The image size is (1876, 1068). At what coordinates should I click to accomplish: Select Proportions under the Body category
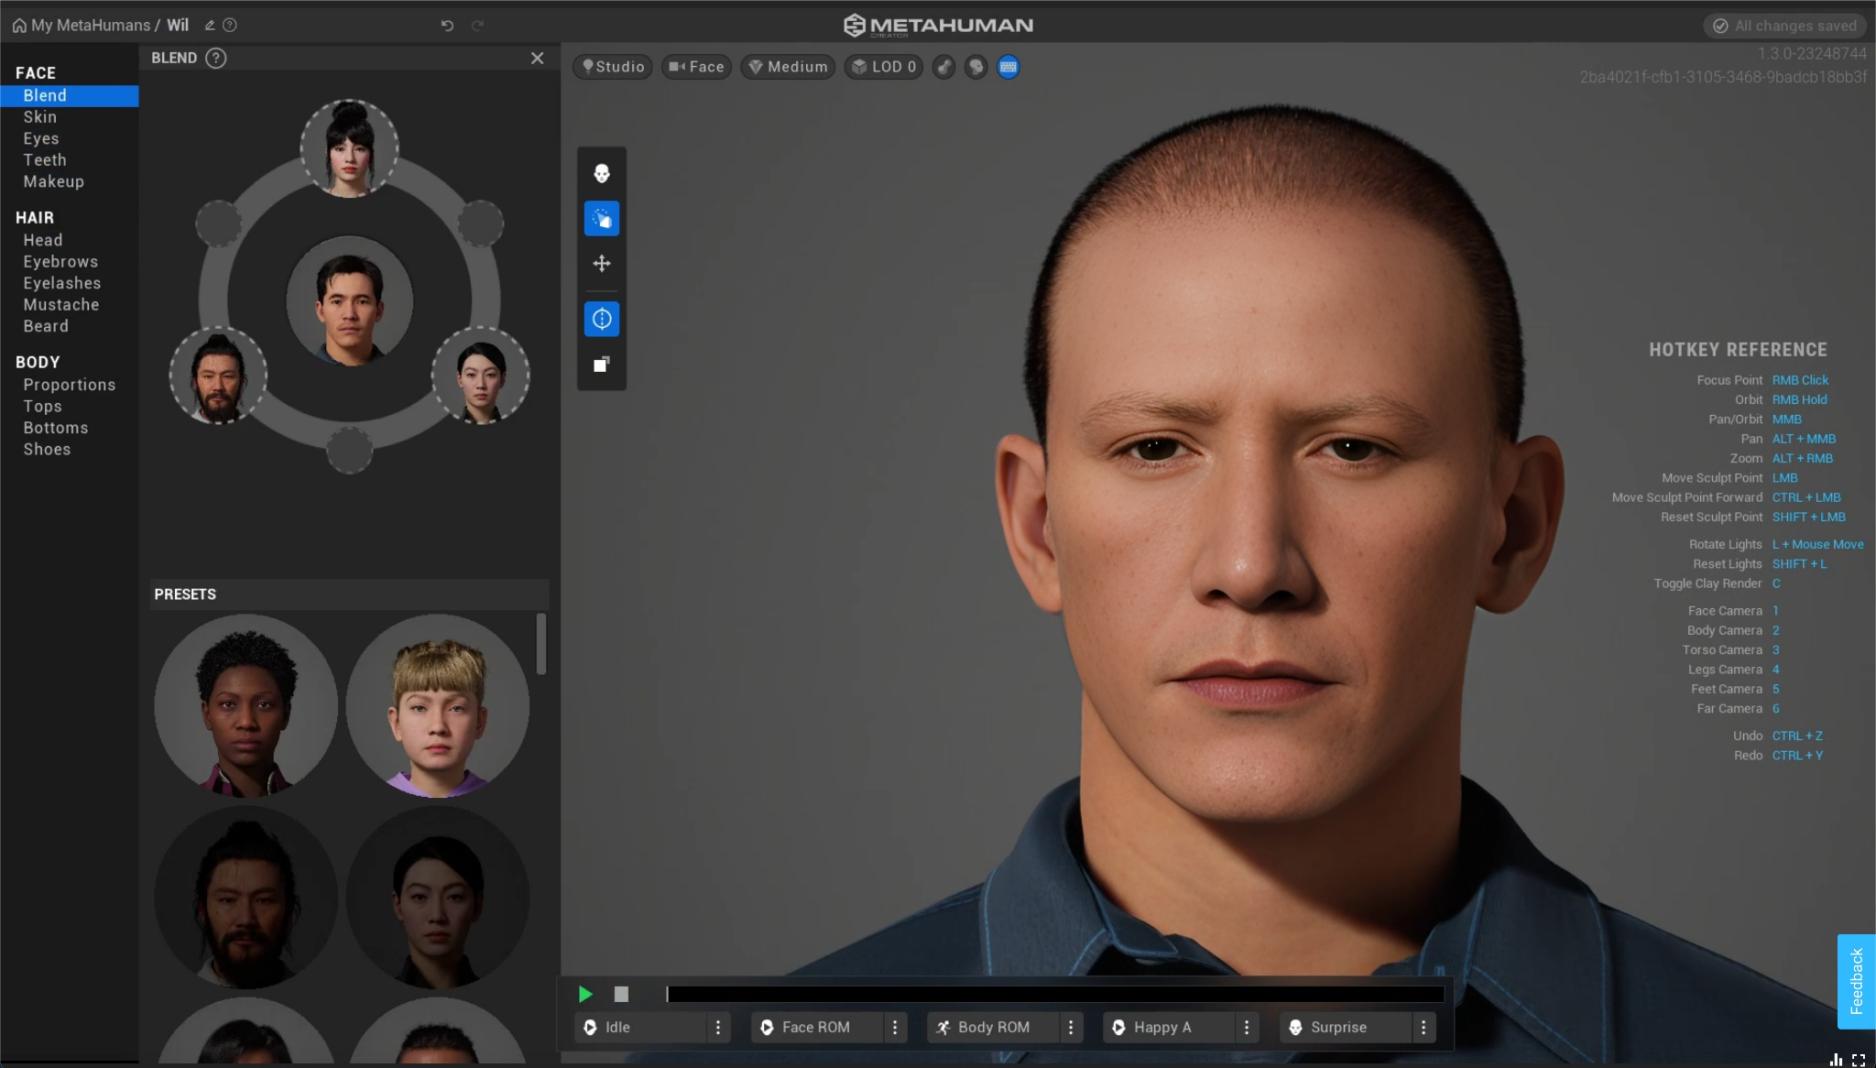69,384
